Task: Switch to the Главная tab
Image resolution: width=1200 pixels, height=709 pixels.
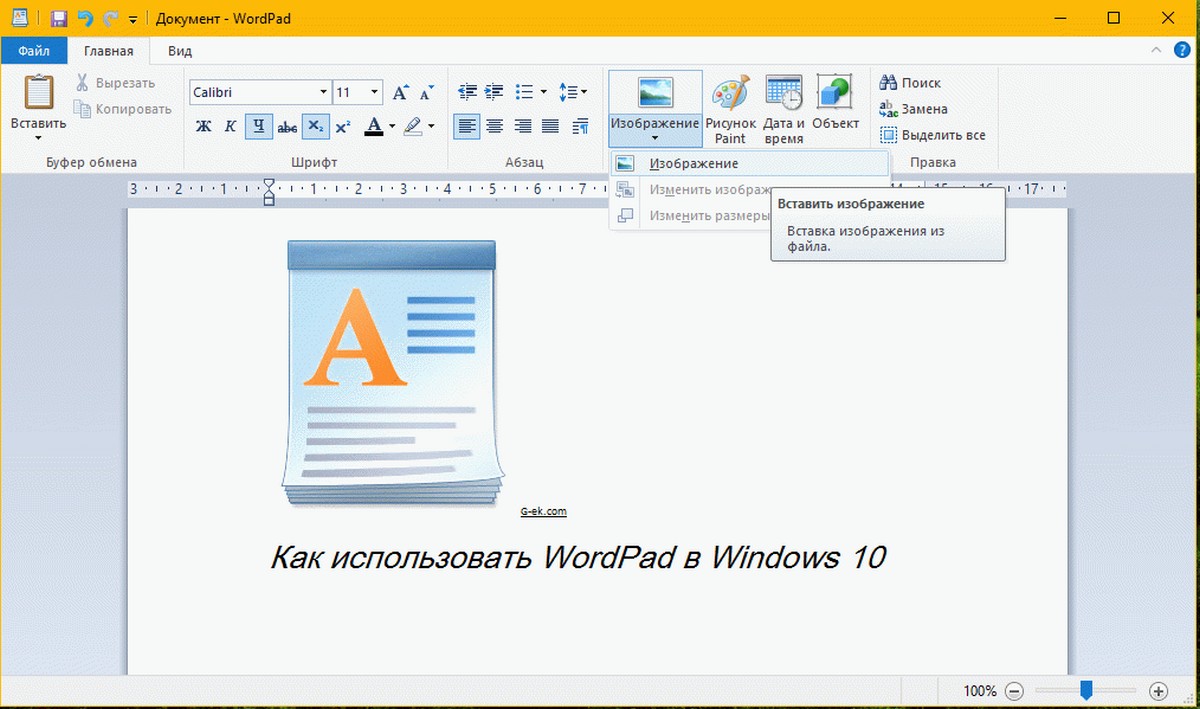Action: pos(108,51)
